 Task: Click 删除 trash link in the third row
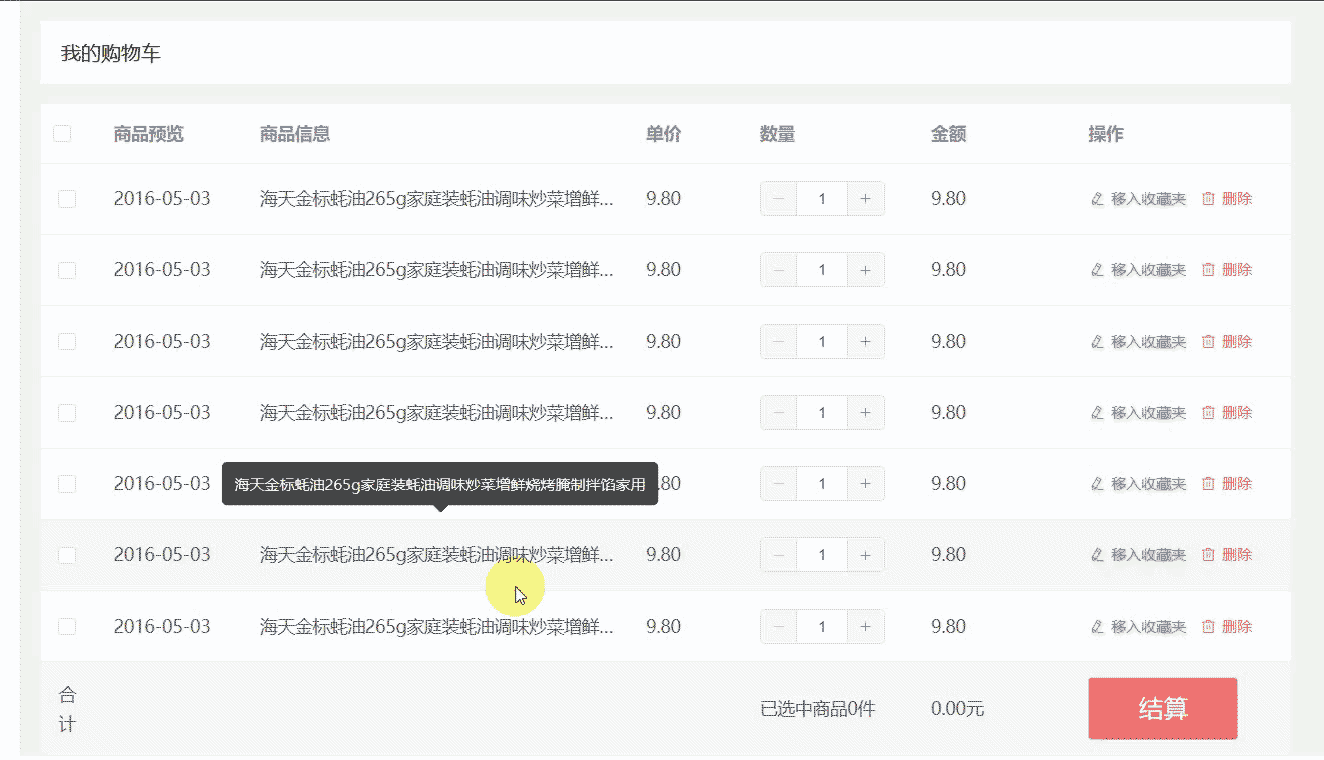click(x=1227, y=341)
